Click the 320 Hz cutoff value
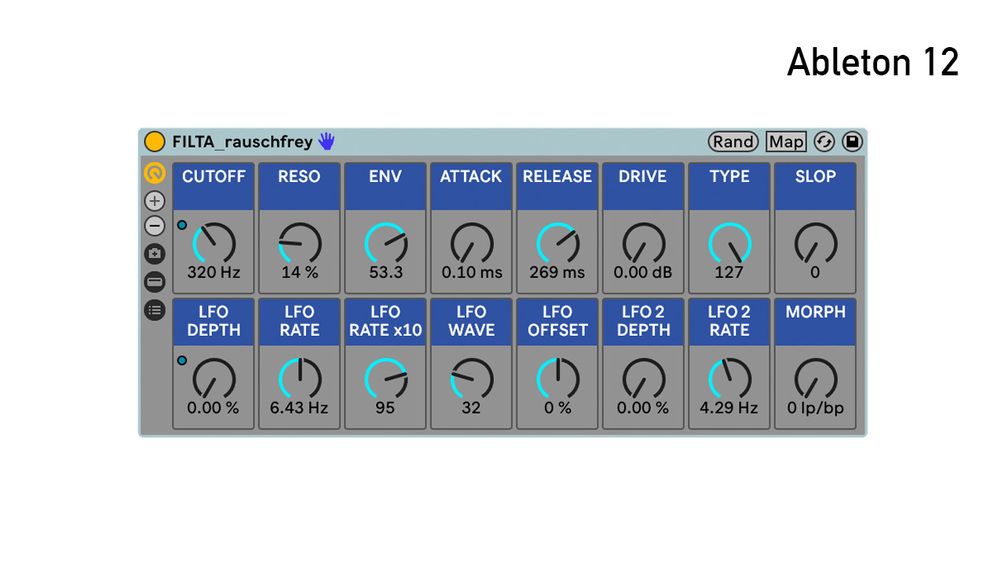 (x=213, y=272)
